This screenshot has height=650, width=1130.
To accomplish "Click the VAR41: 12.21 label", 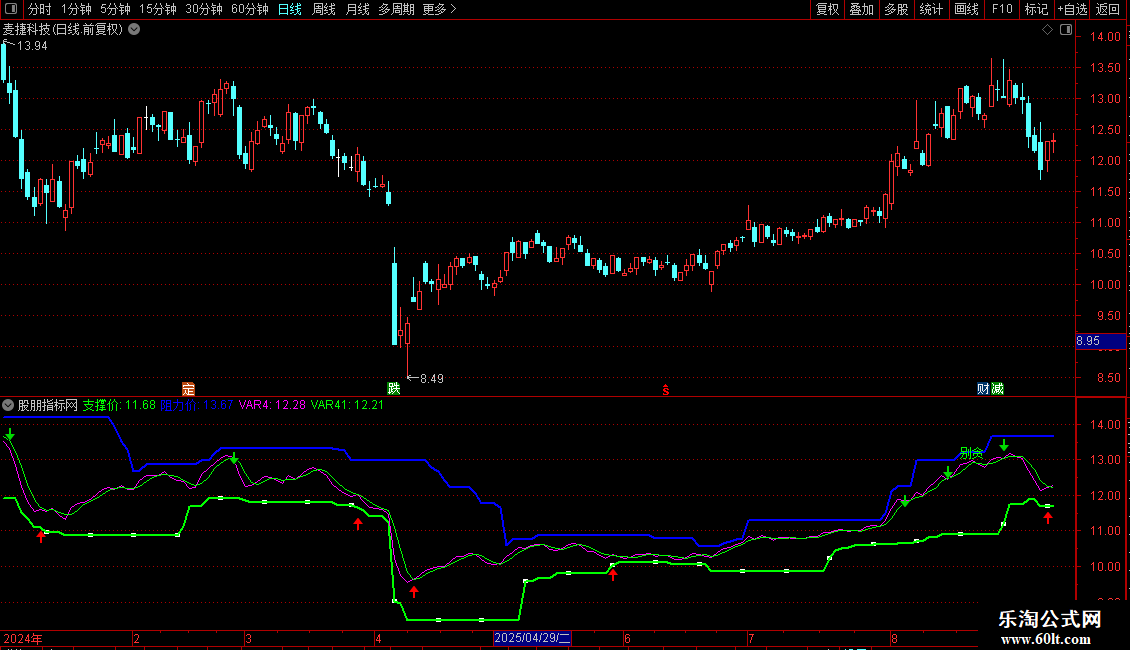I will pos(347,405).
